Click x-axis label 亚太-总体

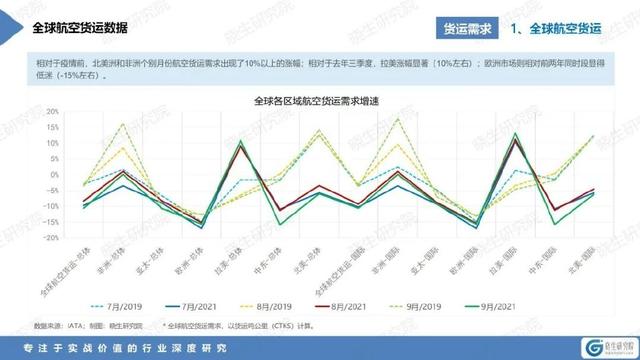(151, 260)
